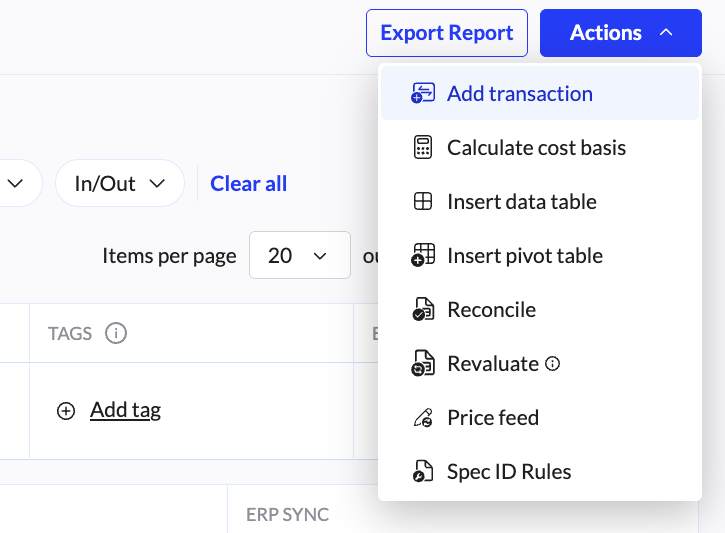Click the Revaluate document icon
The image size is (725, 533).
pos(423,364)
